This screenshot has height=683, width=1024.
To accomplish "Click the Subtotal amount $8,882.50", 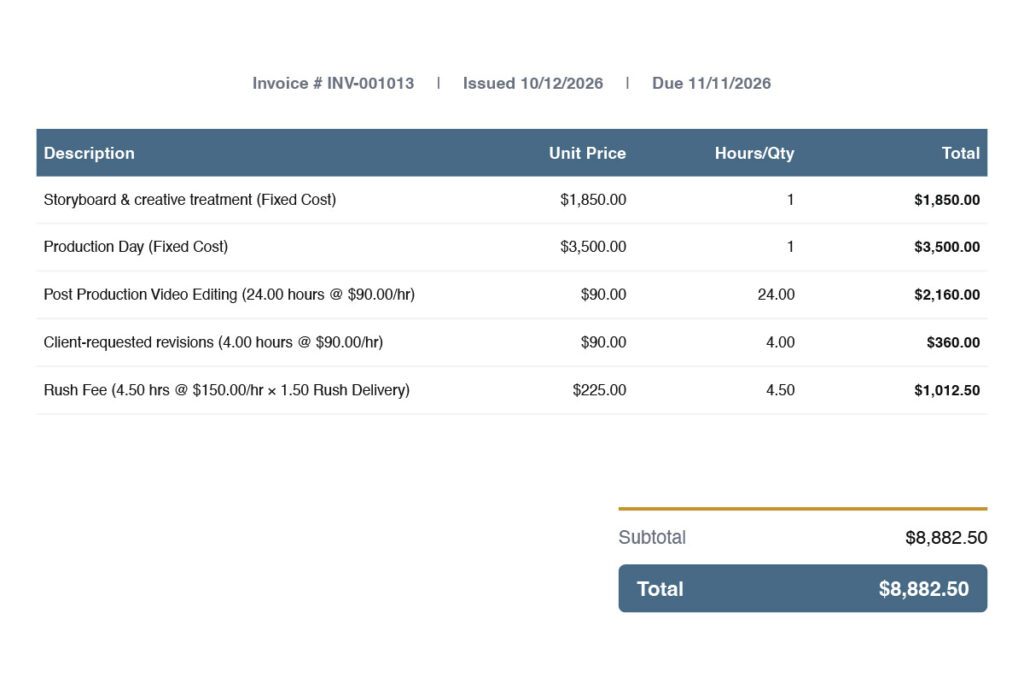I will (x=946, y=537).
